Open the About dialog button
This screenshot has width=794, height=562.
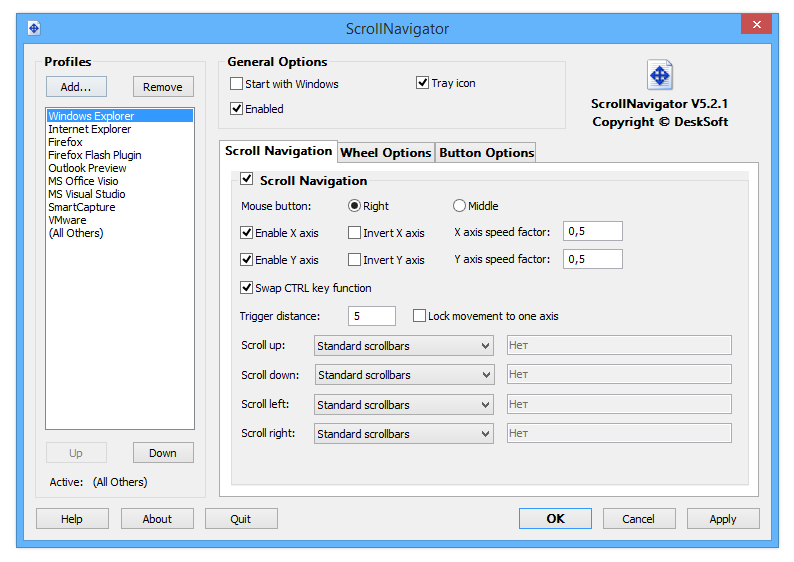pyautogui.click(x=157, y=519)
